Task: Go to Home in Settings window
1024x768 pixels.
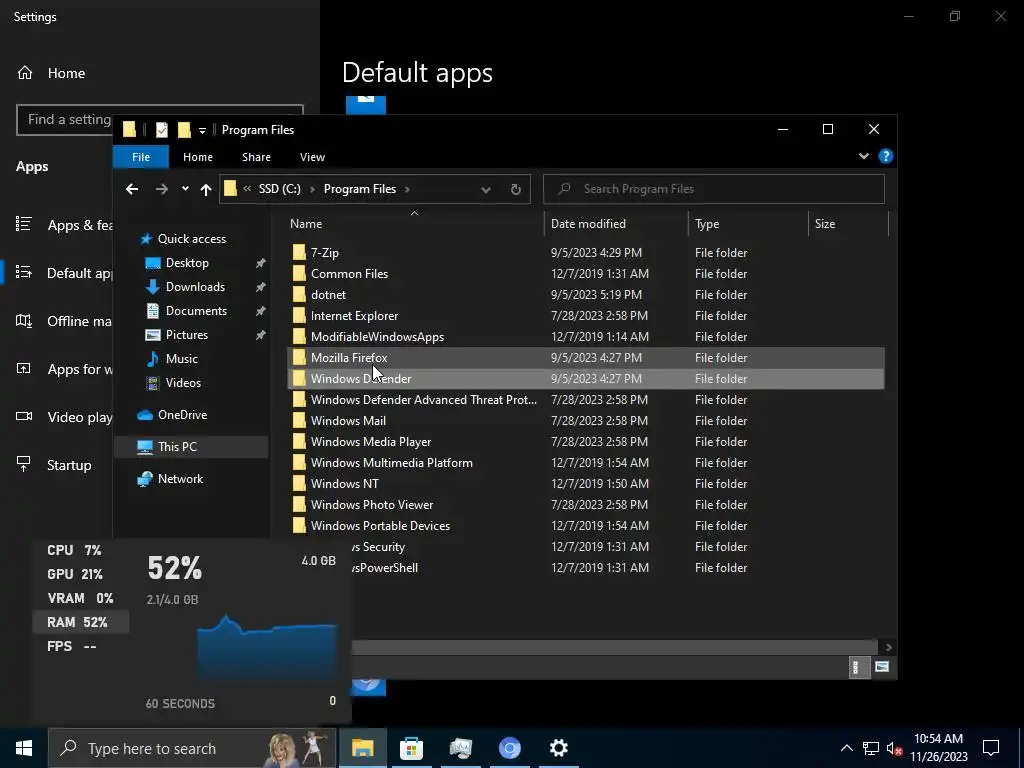Action: pyautogui.click(x=51, y=73)
